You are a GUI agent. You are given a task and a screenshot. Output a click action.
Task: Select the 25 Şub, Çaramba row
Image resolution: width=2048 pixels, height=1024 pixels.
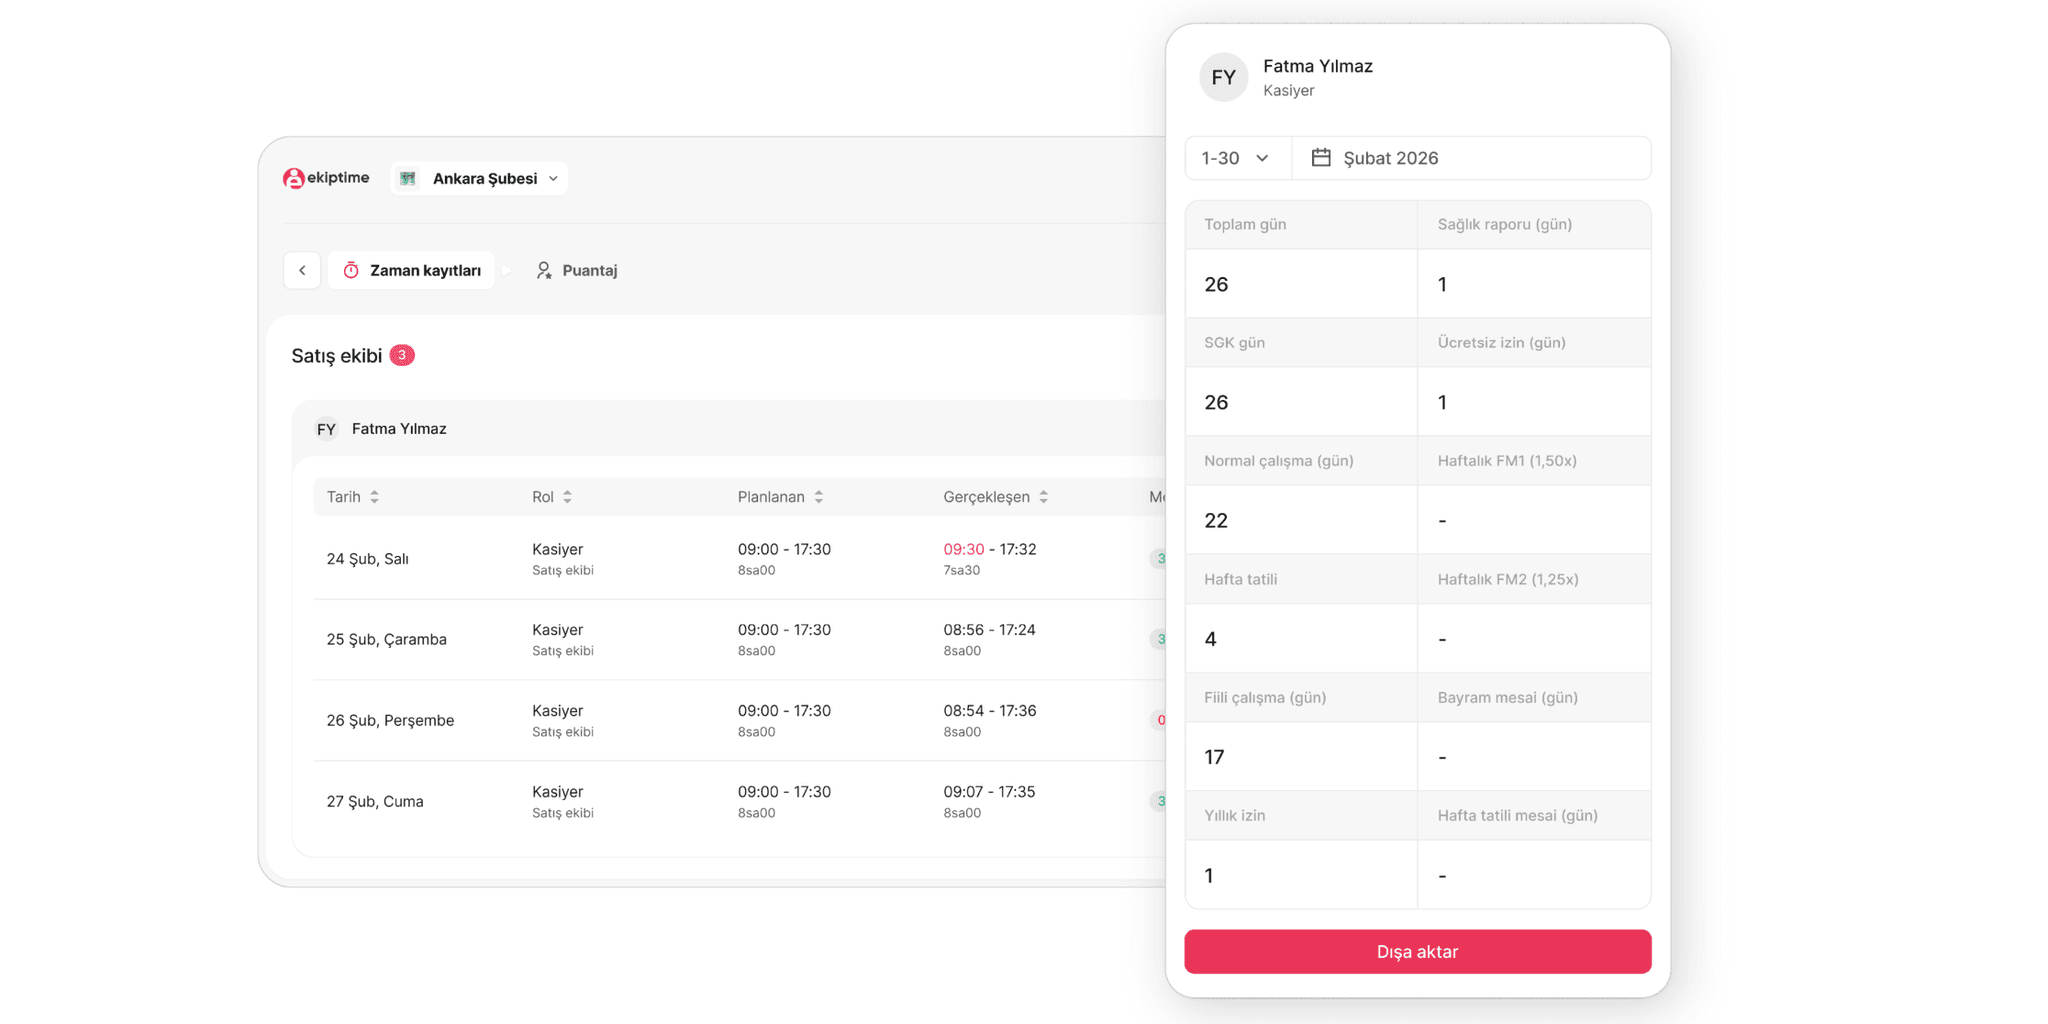(x=386, y=639)
